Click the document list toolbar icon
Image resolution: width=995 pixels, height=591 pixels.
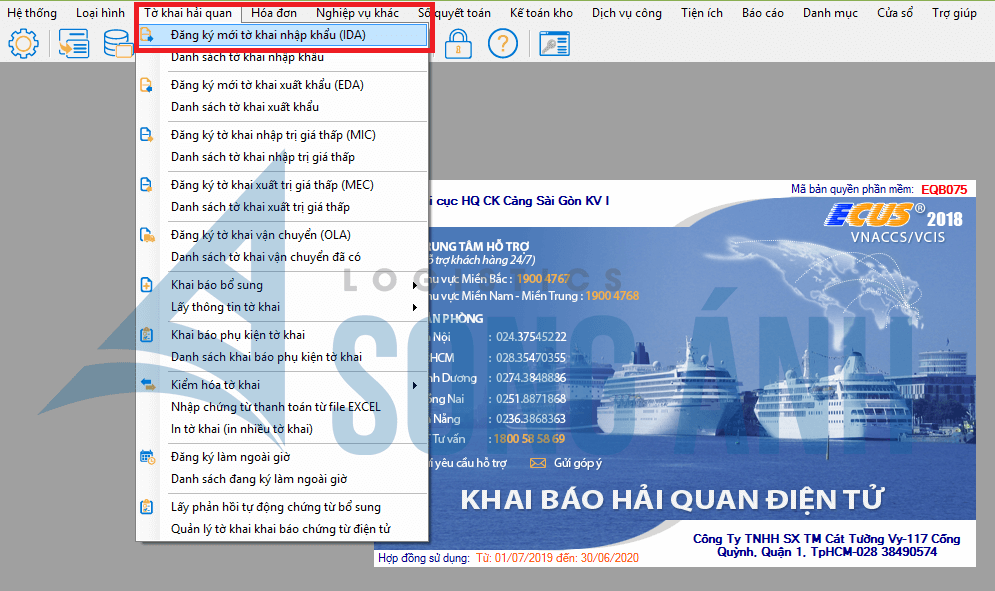[74, 44]
